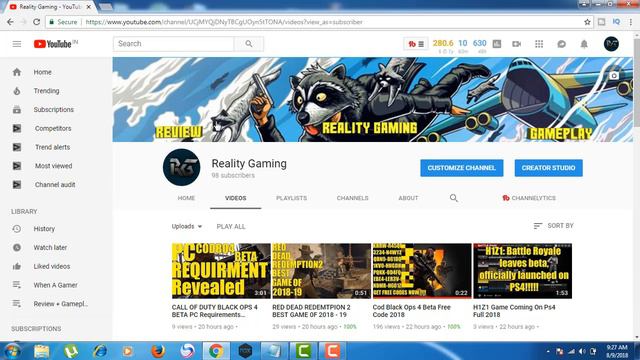Click the CUSTOMIZE CHANNEL button

(x=462, y=168)
